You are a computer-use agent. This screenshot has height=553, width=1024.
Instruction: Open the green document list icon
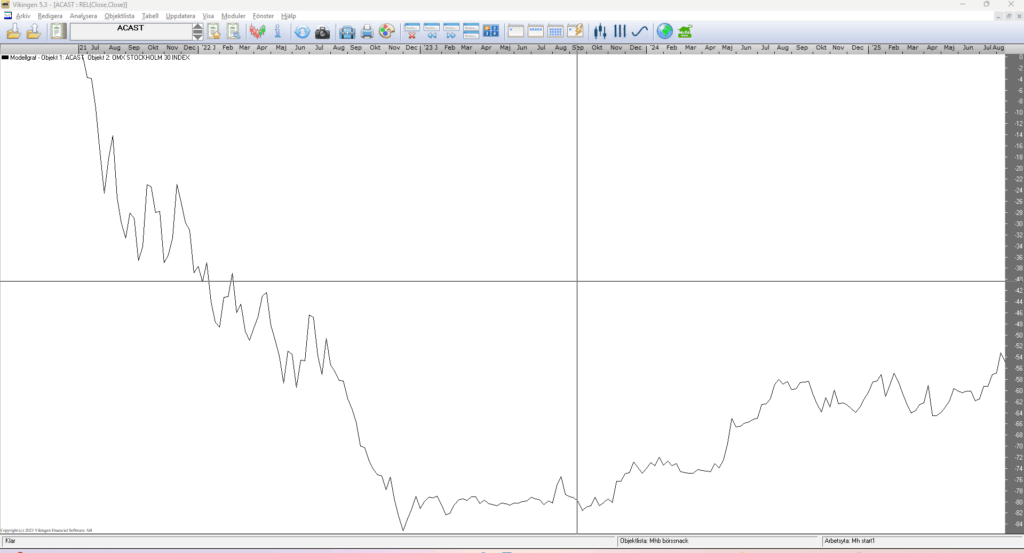pos(58,31)
